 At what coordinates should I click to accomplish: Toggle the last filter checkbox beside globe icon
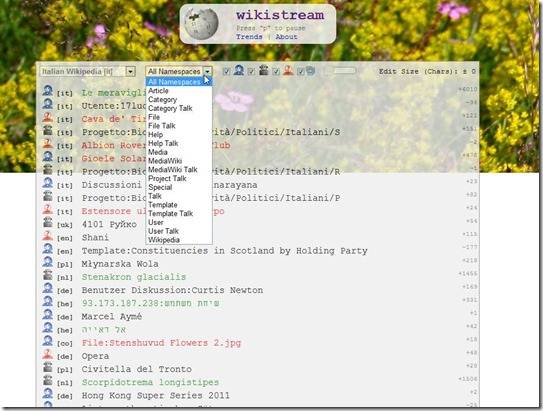[x=301, y=71]
